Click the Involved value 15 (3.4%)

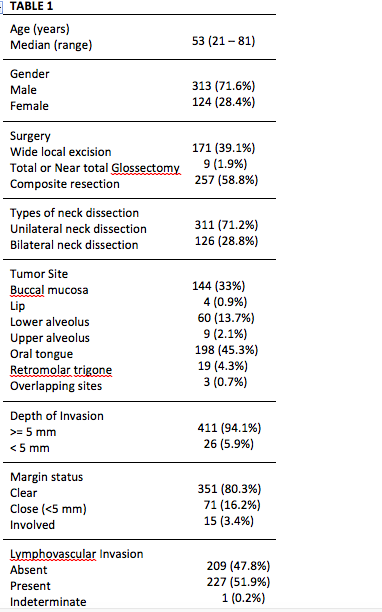point(229,521)
